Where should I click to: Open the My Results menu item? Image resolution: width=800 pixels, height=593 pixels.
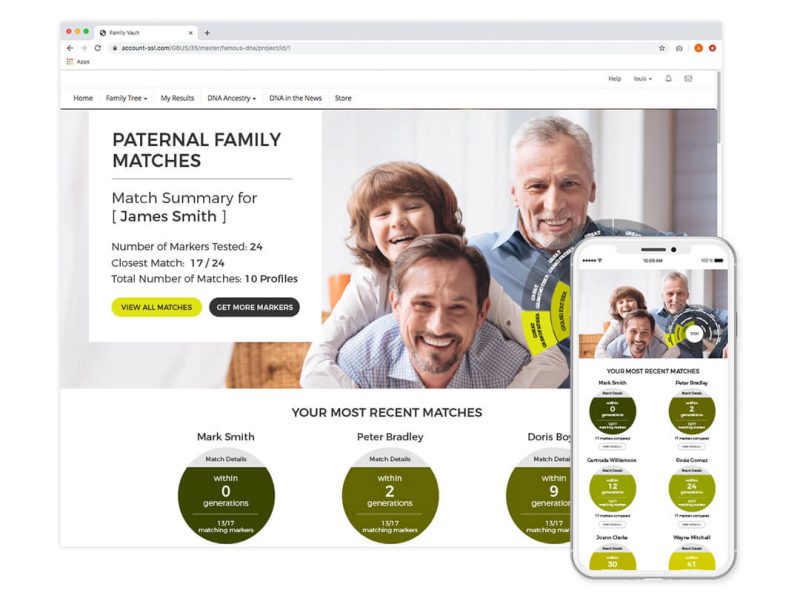click(177, 98)
